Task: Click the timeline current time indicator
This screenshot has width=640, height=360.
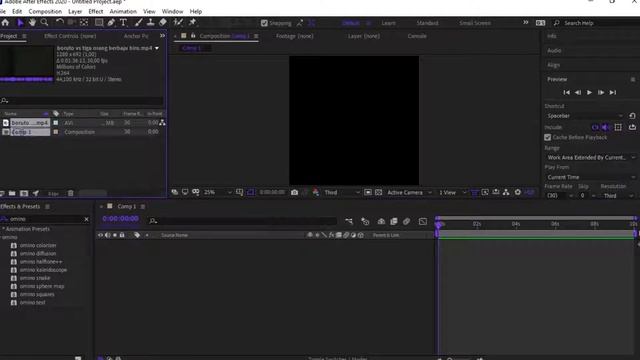Action: [x=439, y=224]
